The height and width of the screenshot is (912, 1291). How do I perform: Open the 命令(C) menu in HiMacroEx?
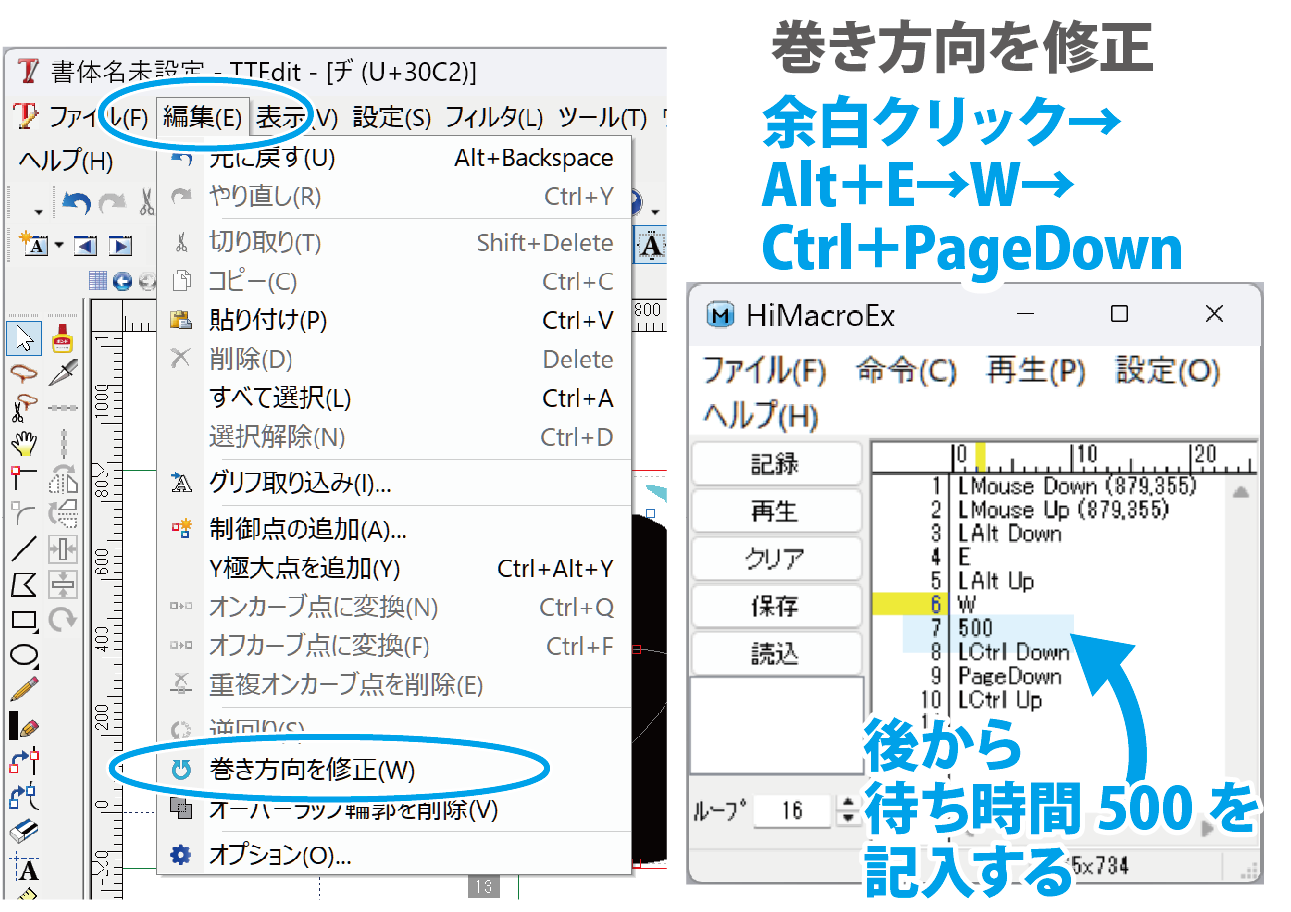(x=906, y=371)
